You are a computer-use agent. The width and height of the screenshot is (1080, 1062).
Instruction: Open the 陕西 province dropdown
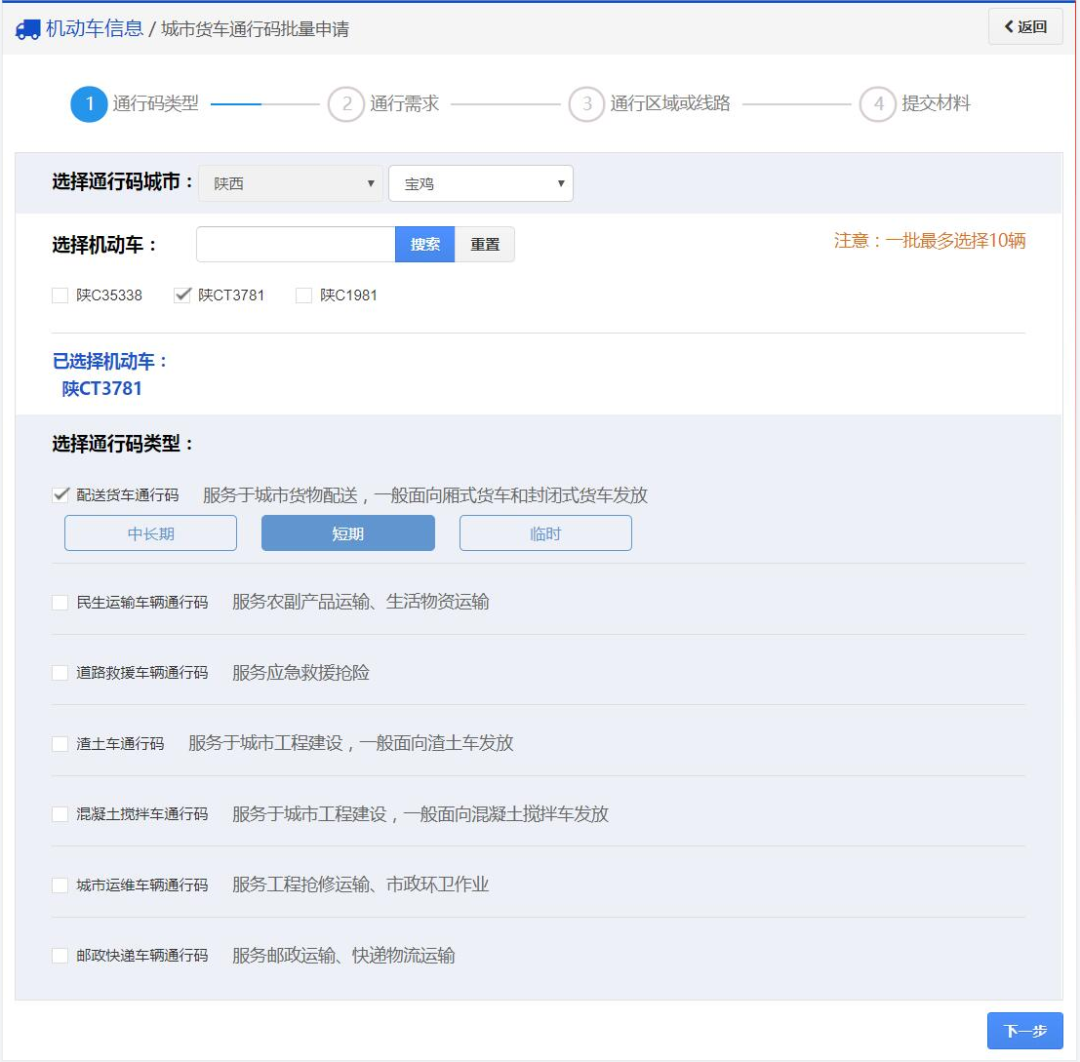tap(290, 184)
